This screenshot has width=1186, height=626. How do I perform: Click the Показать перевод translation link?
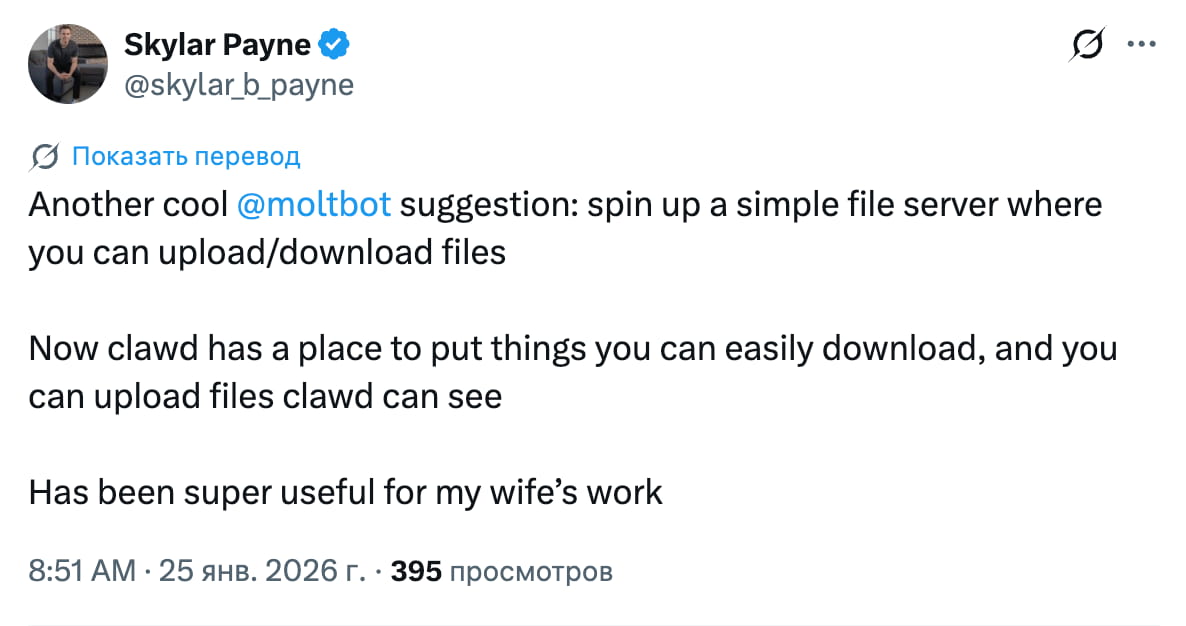click(186, 157)
